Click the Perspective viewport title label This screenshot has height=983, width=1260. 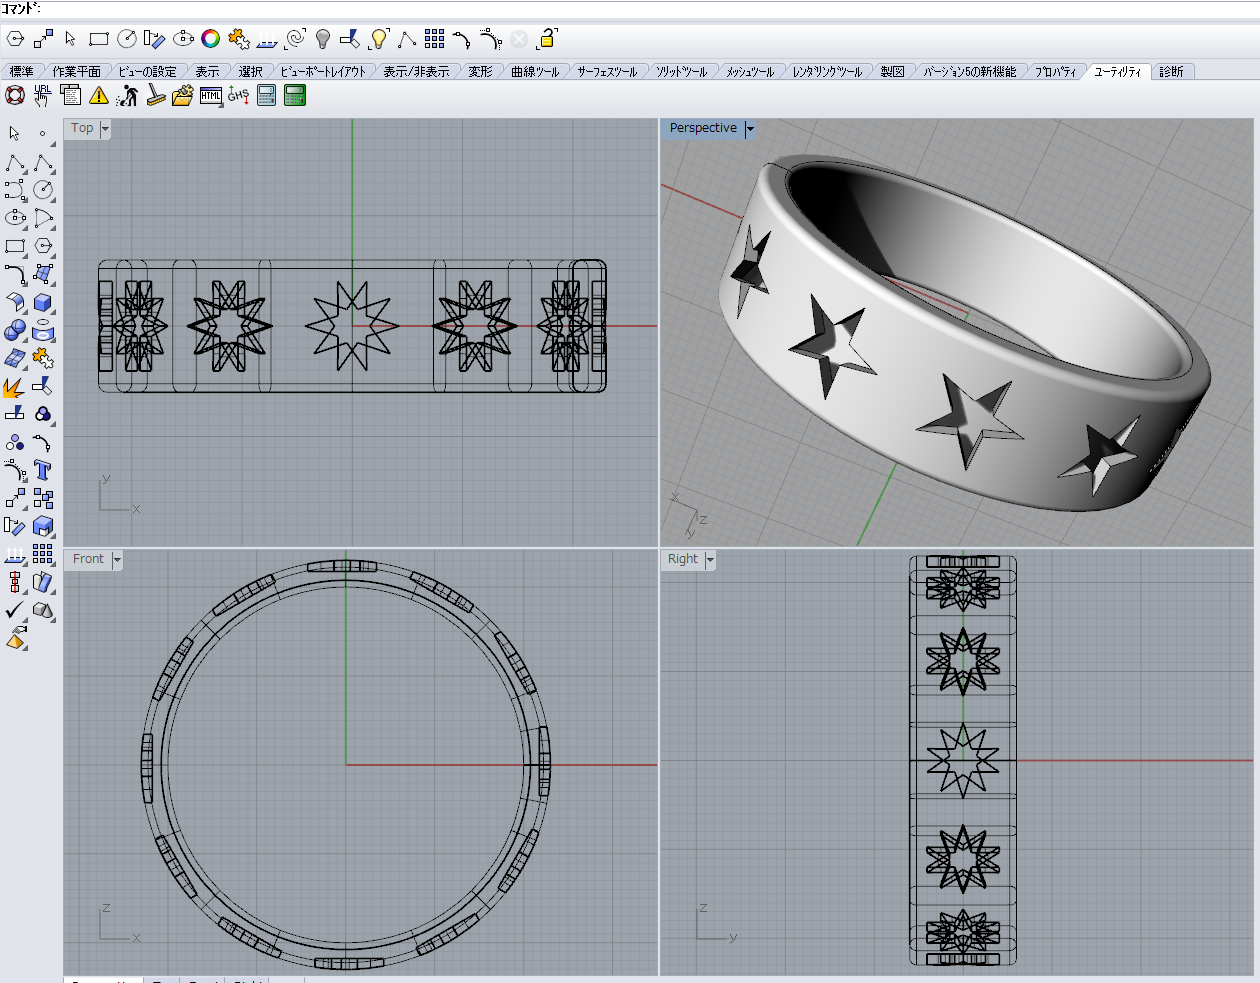[703, 129]
